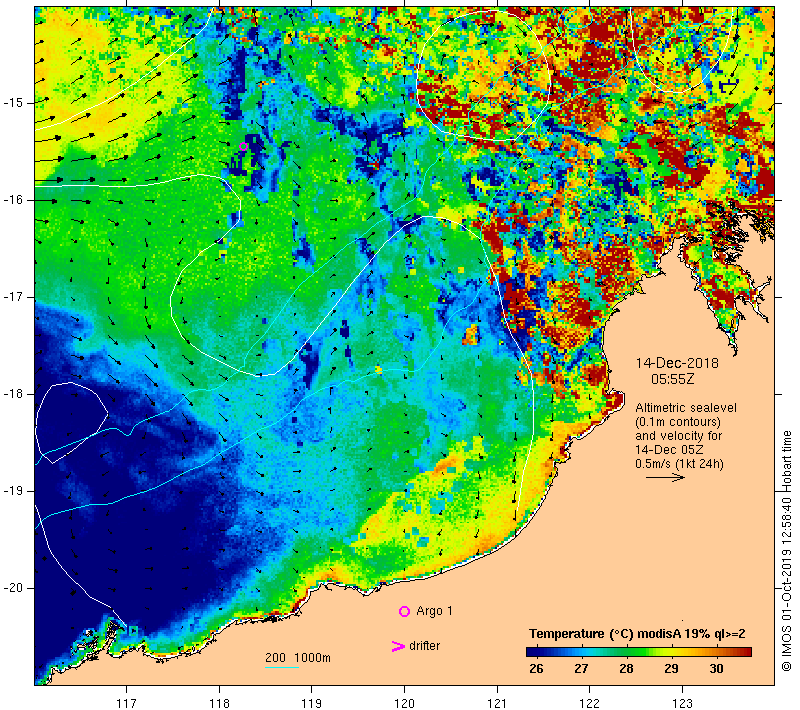Click the latitude axis label '-17'
Viewport: 800px width, 710px height.
tap(13, 296)
